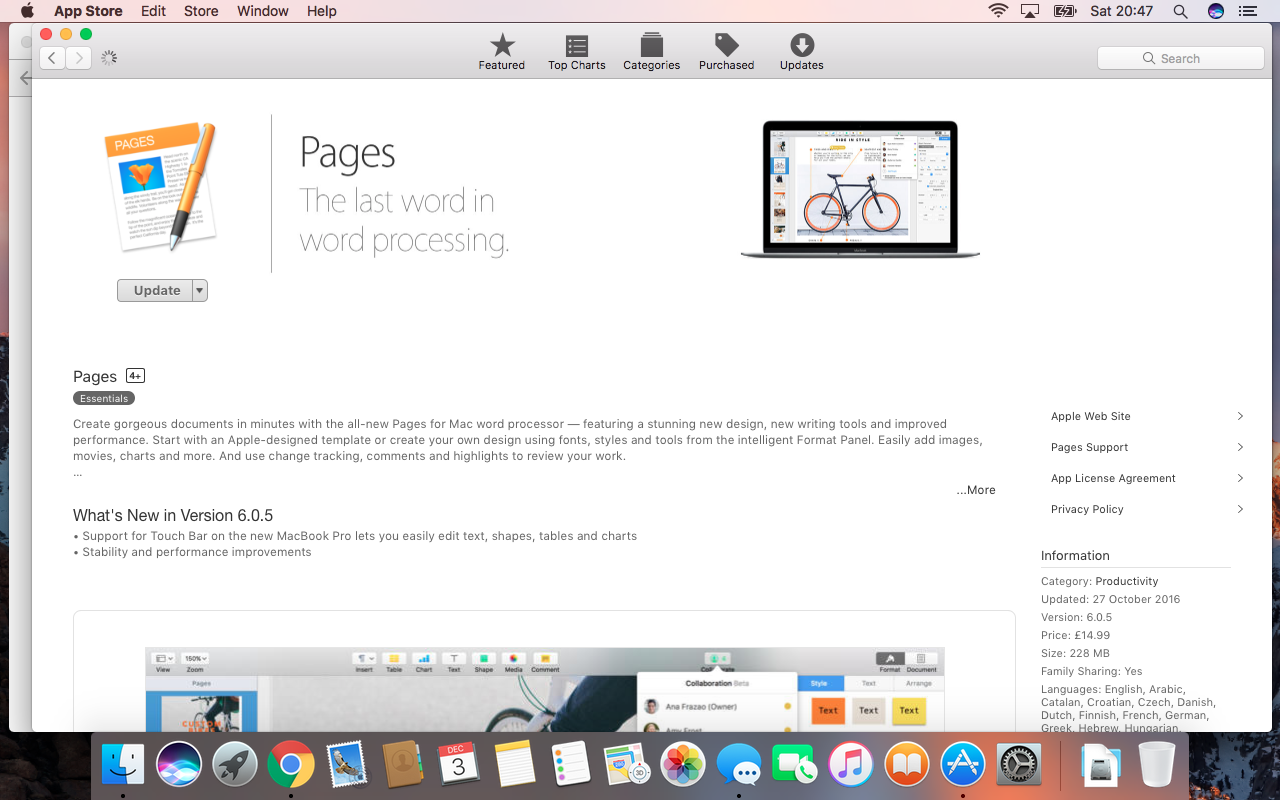Open the Categories toolbar icon

click(652, 46)
